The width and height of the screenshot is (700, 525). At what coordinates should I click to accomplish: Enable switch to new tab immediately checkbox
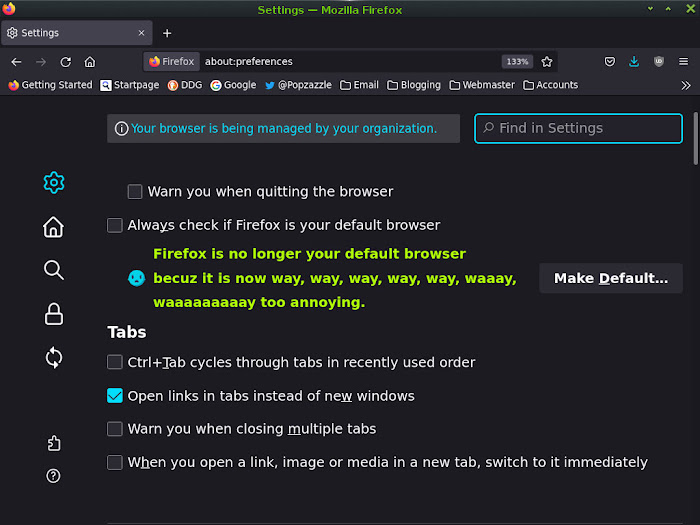pos(115,462)
